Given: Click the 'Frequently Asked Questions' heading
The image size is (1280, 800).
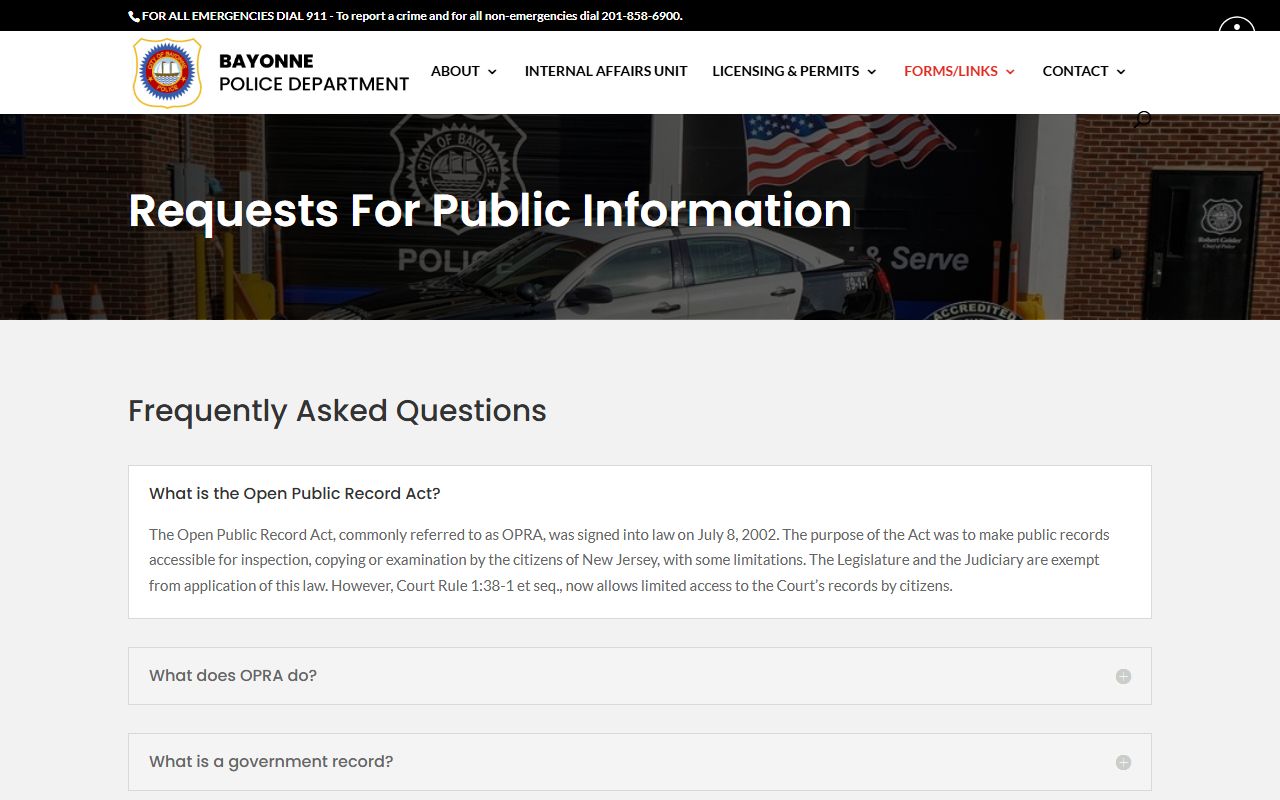Looking at the screenshot, I should (337, 411).
